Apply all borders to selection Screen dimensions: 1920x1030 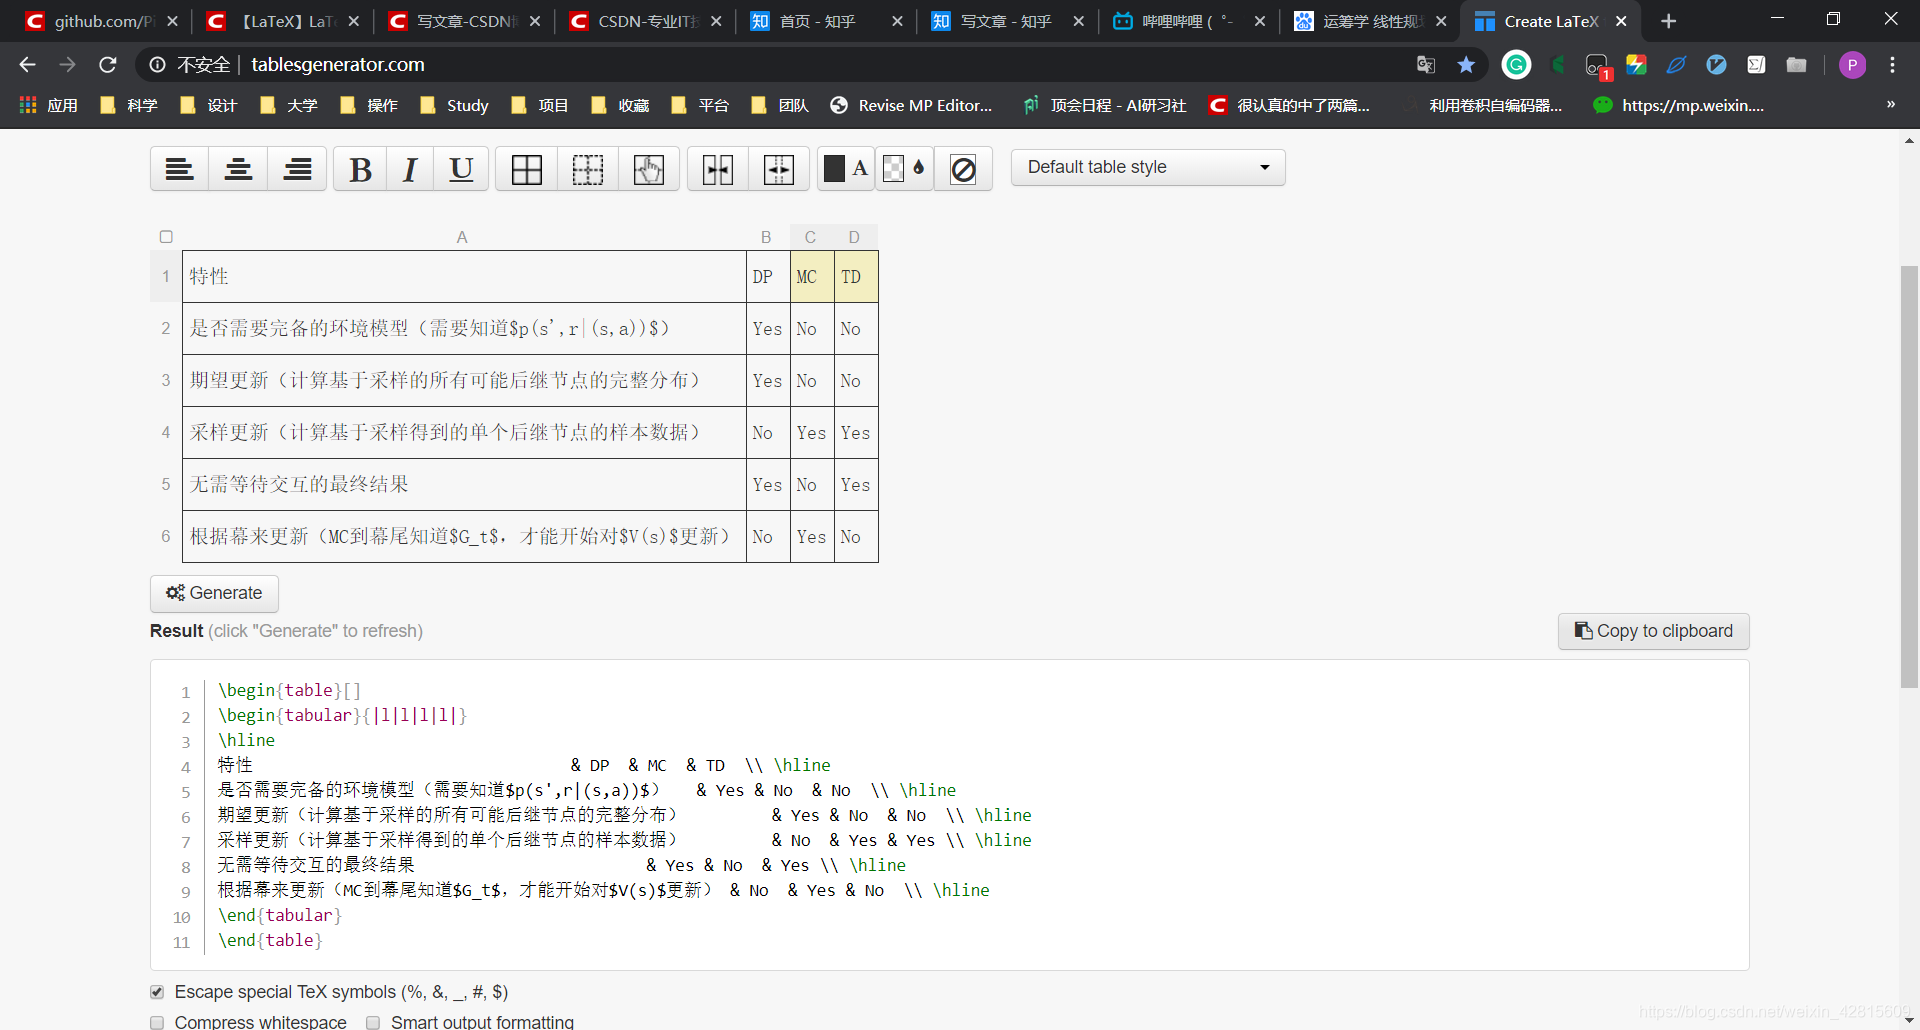527,168
